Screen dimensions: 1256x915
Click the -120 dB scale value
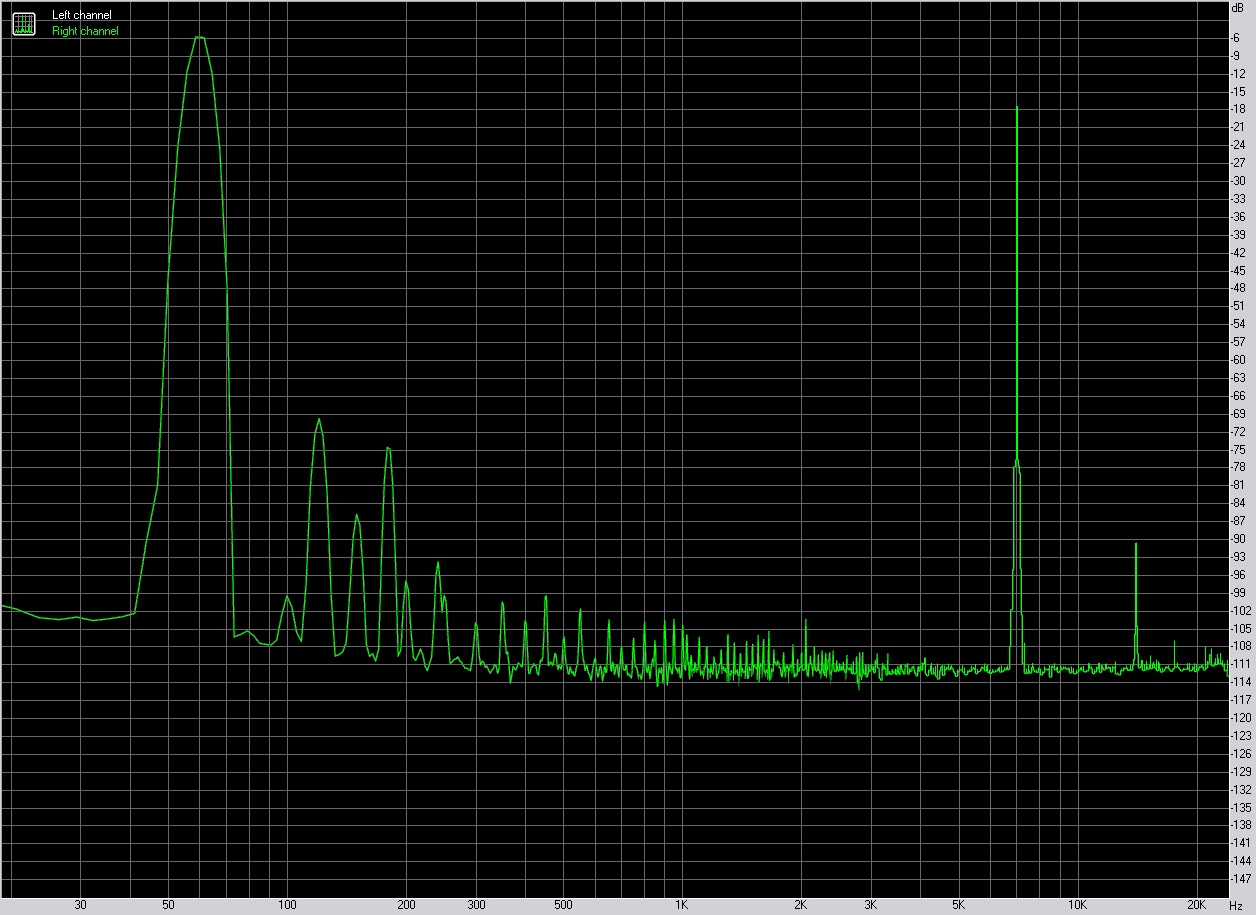1242,718
